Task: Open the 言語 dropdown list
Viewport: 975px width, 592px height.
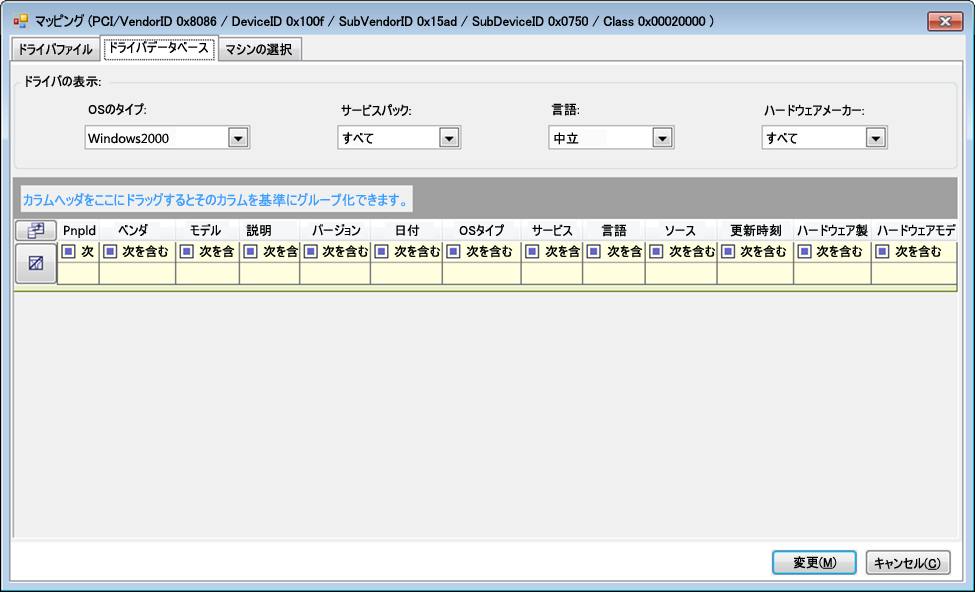Action: pos(661,139)
